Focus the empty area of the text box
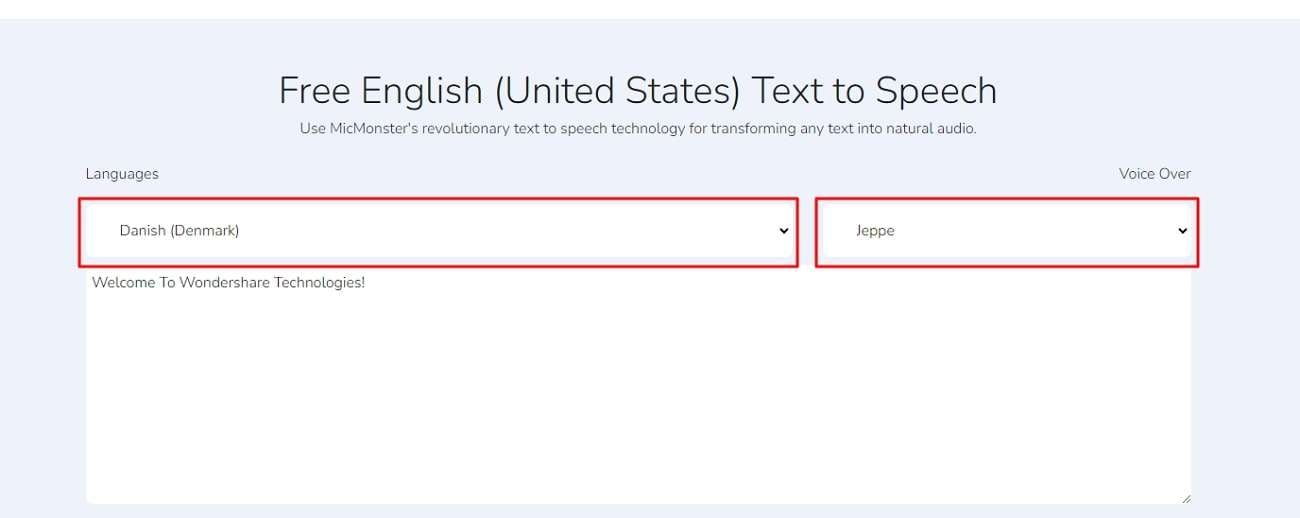The width and height of the screenshot is (1300, 518). (638, 400)
